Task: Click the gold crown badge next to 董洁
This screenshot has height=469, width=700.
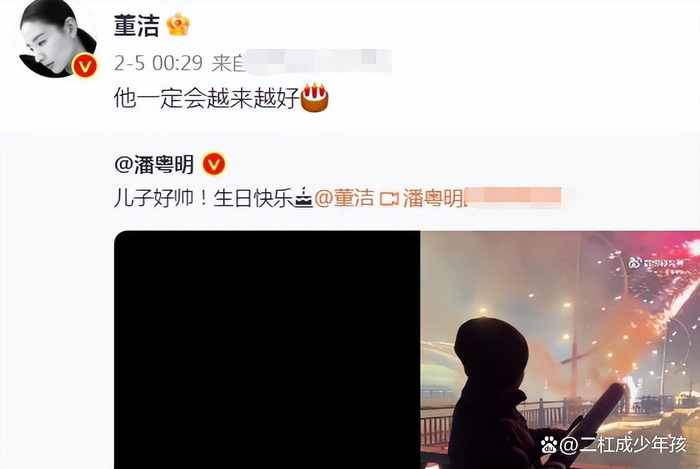Action: tap(178, 25)
